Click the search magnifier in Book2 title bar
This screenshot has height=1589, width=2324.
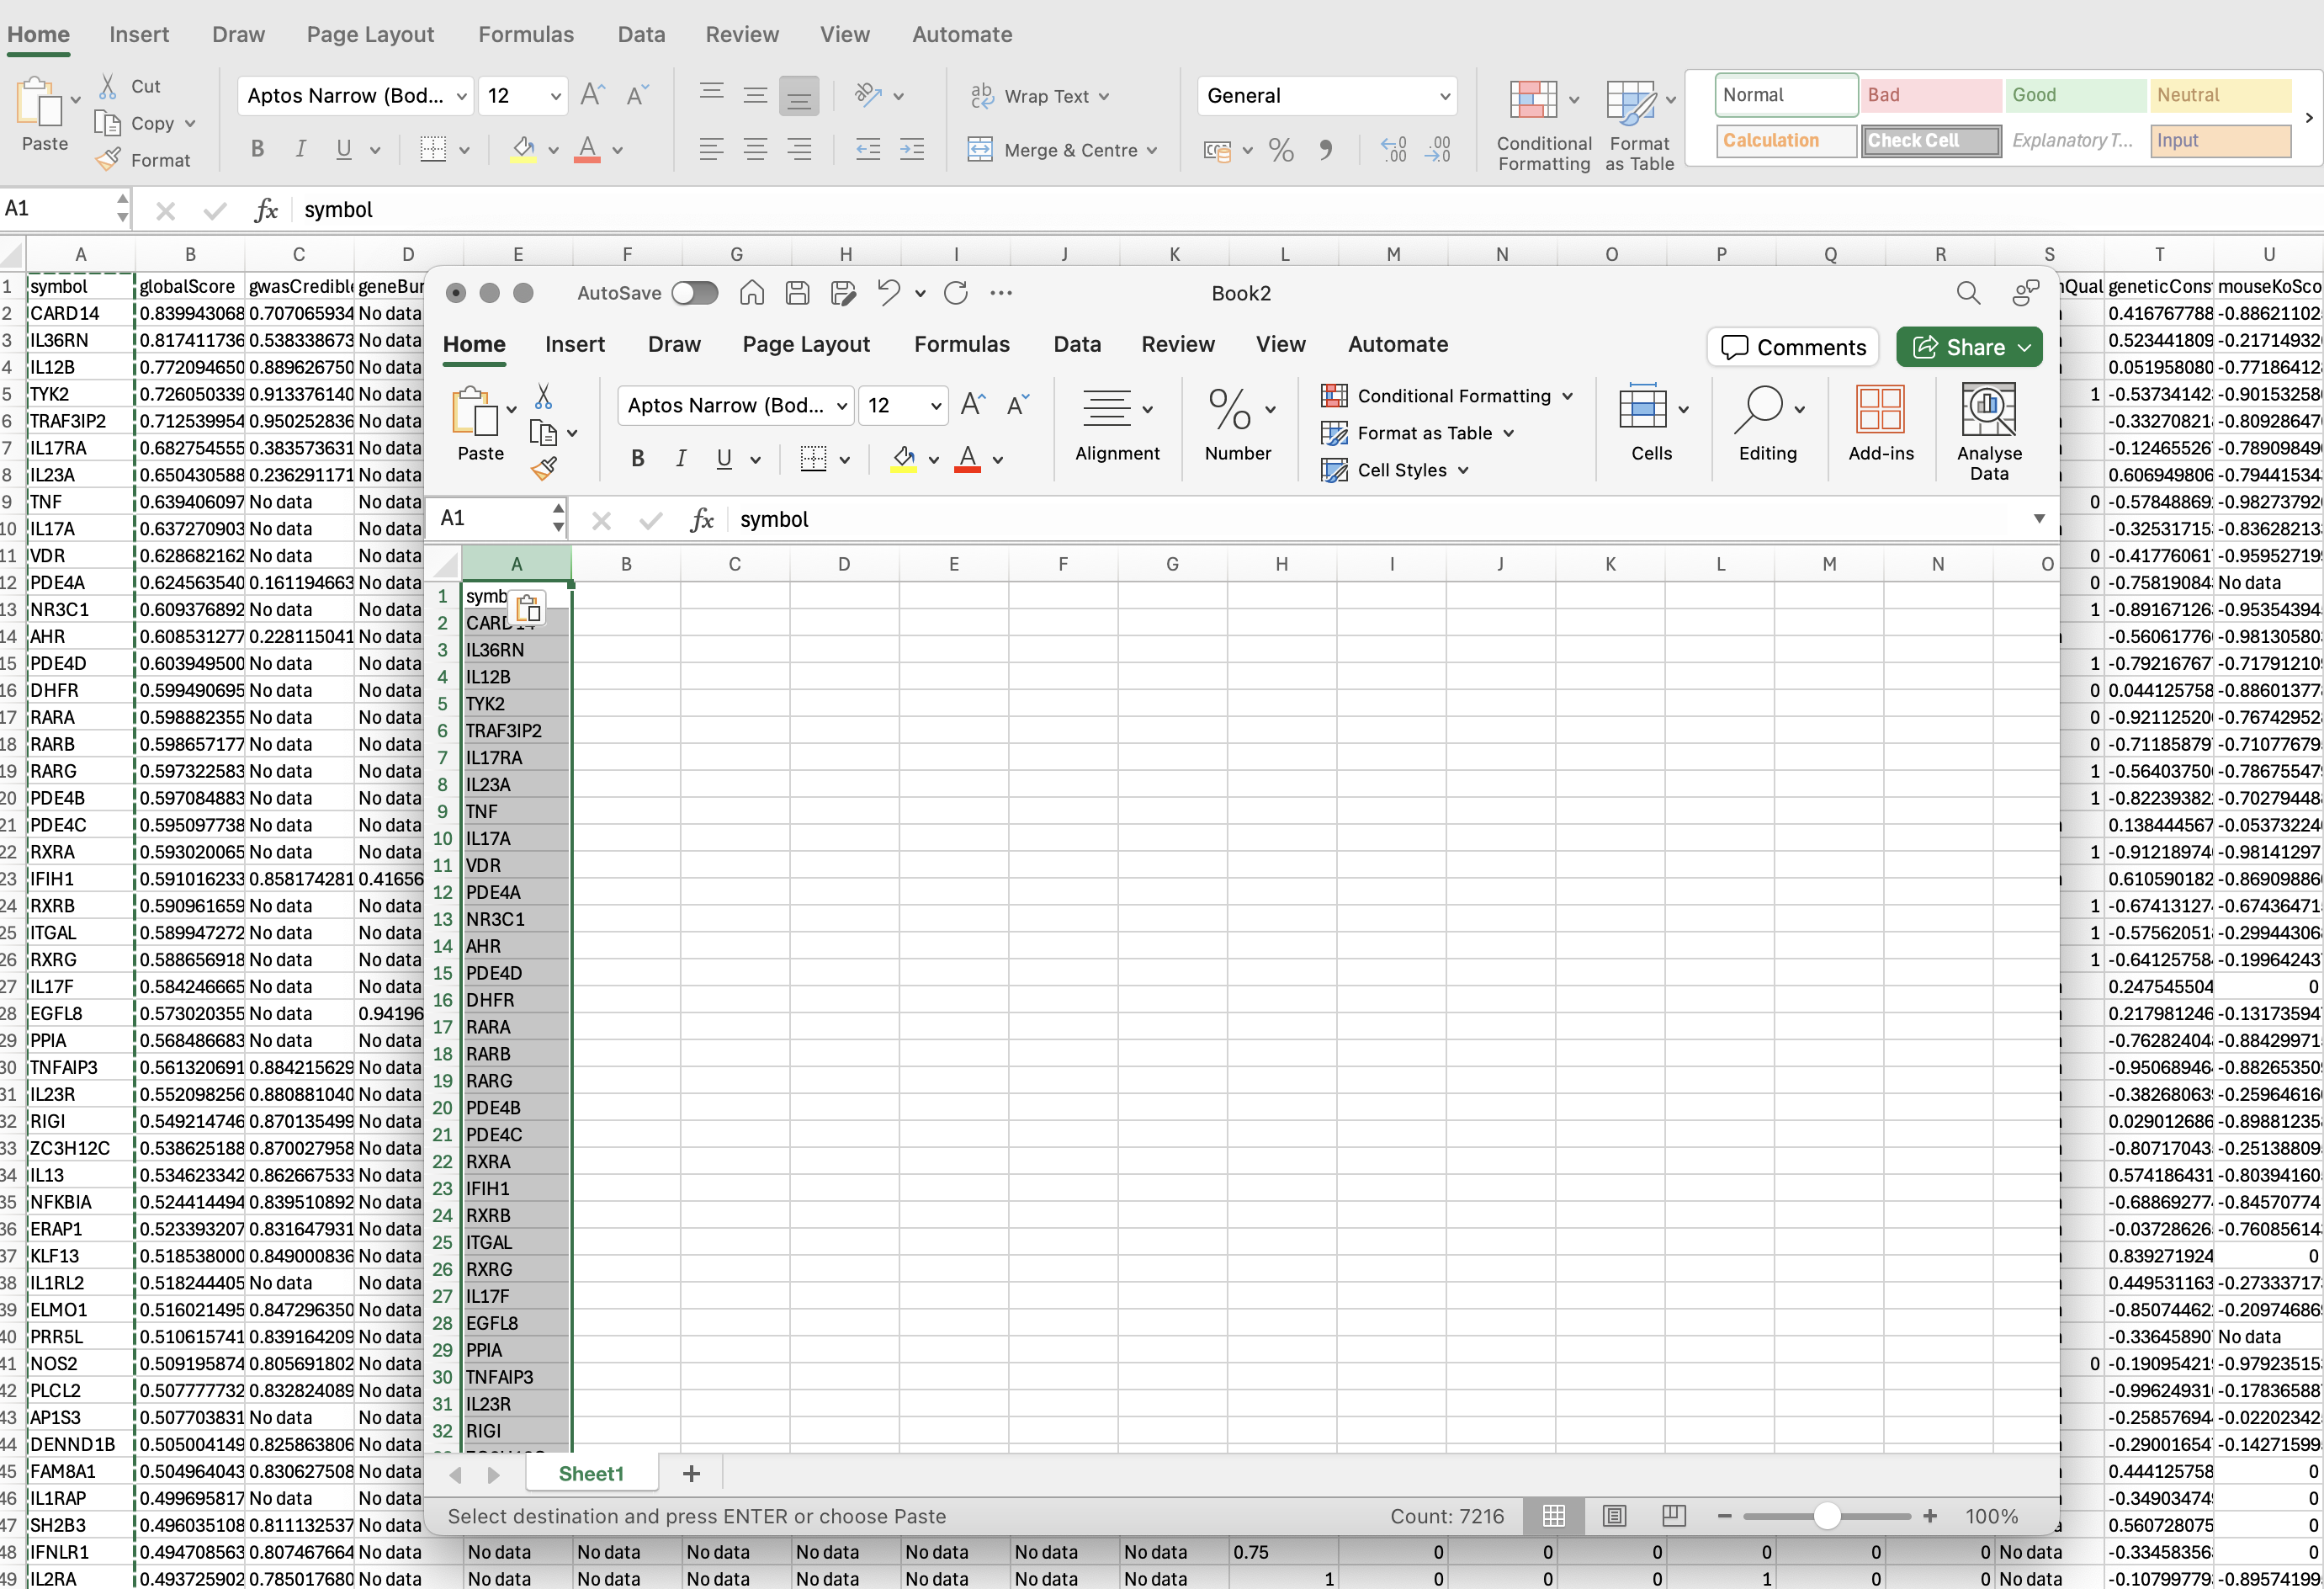click(1967, 293)
